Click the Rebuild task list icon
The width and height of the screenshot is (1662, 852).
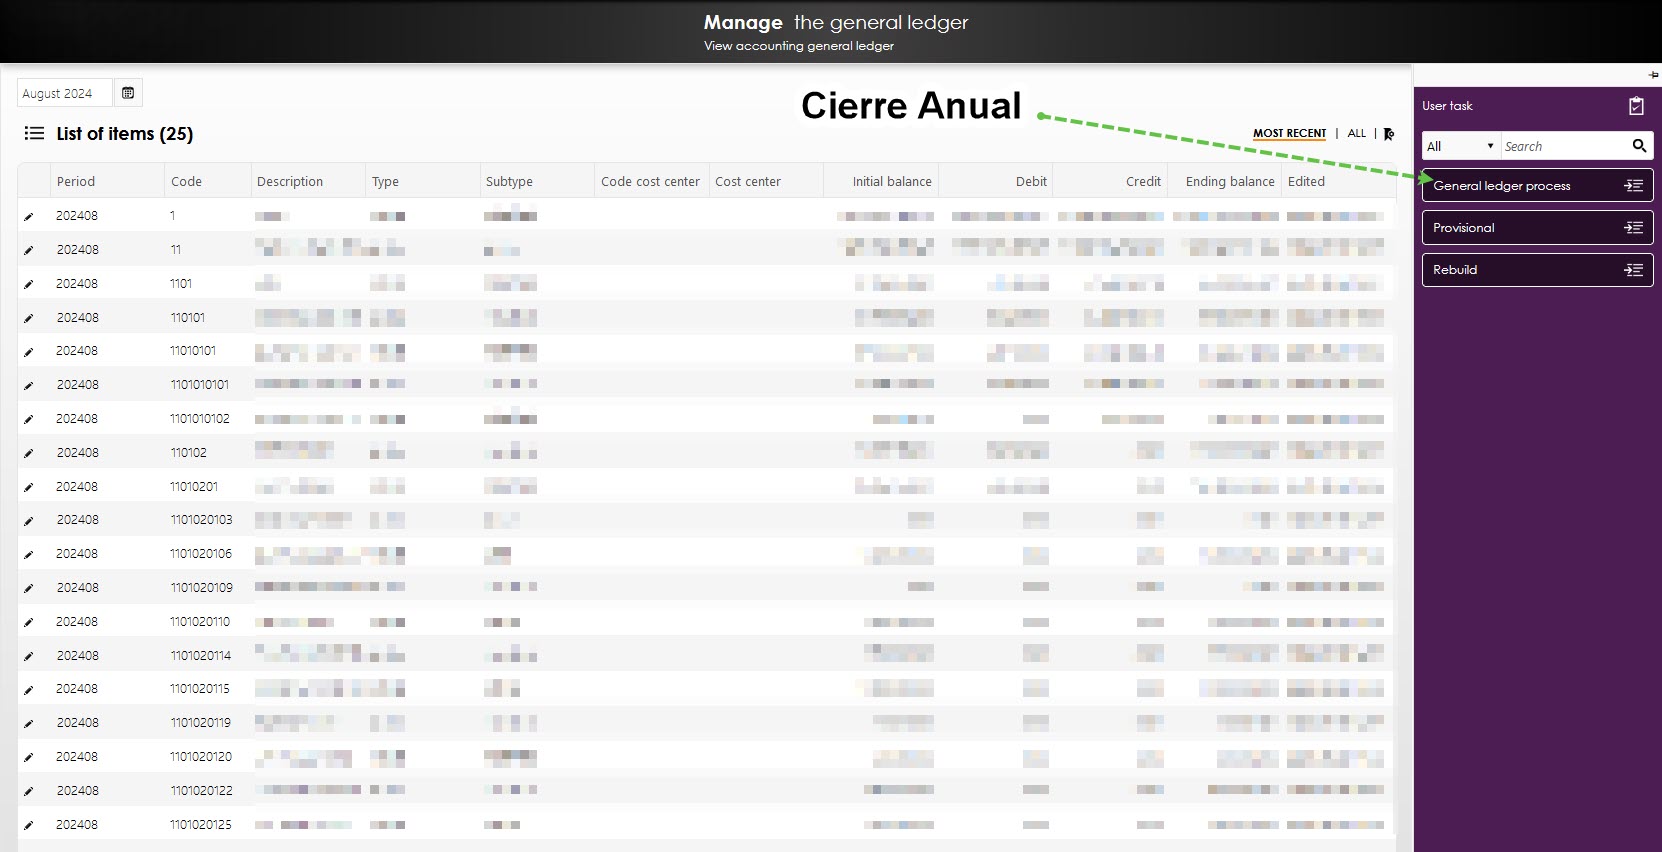[1634, 269]
